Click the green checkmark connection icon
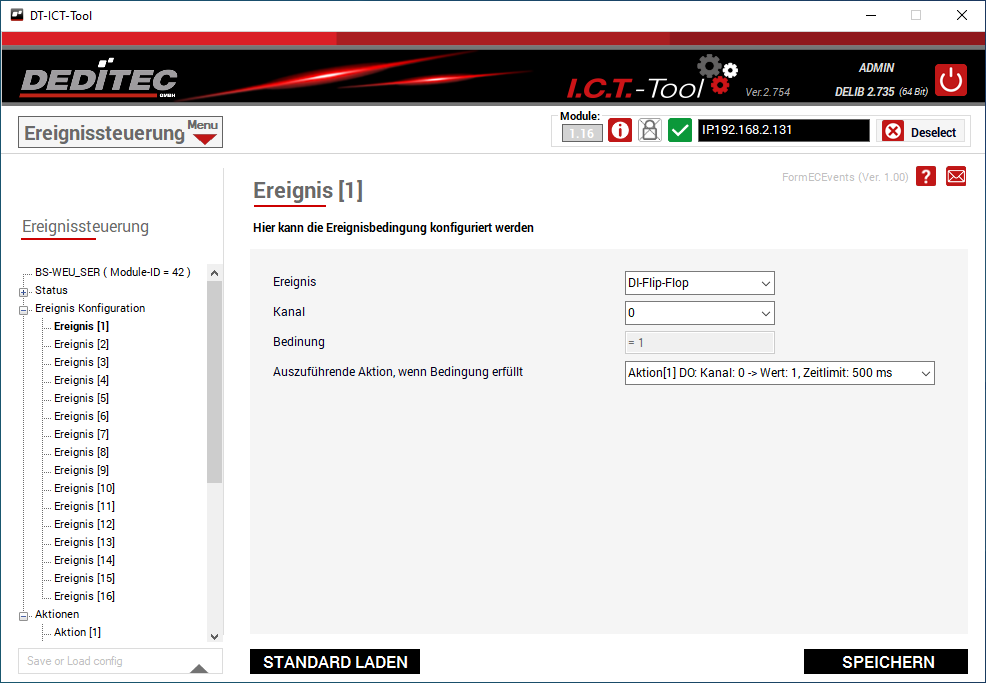 [x=680, y=131]
